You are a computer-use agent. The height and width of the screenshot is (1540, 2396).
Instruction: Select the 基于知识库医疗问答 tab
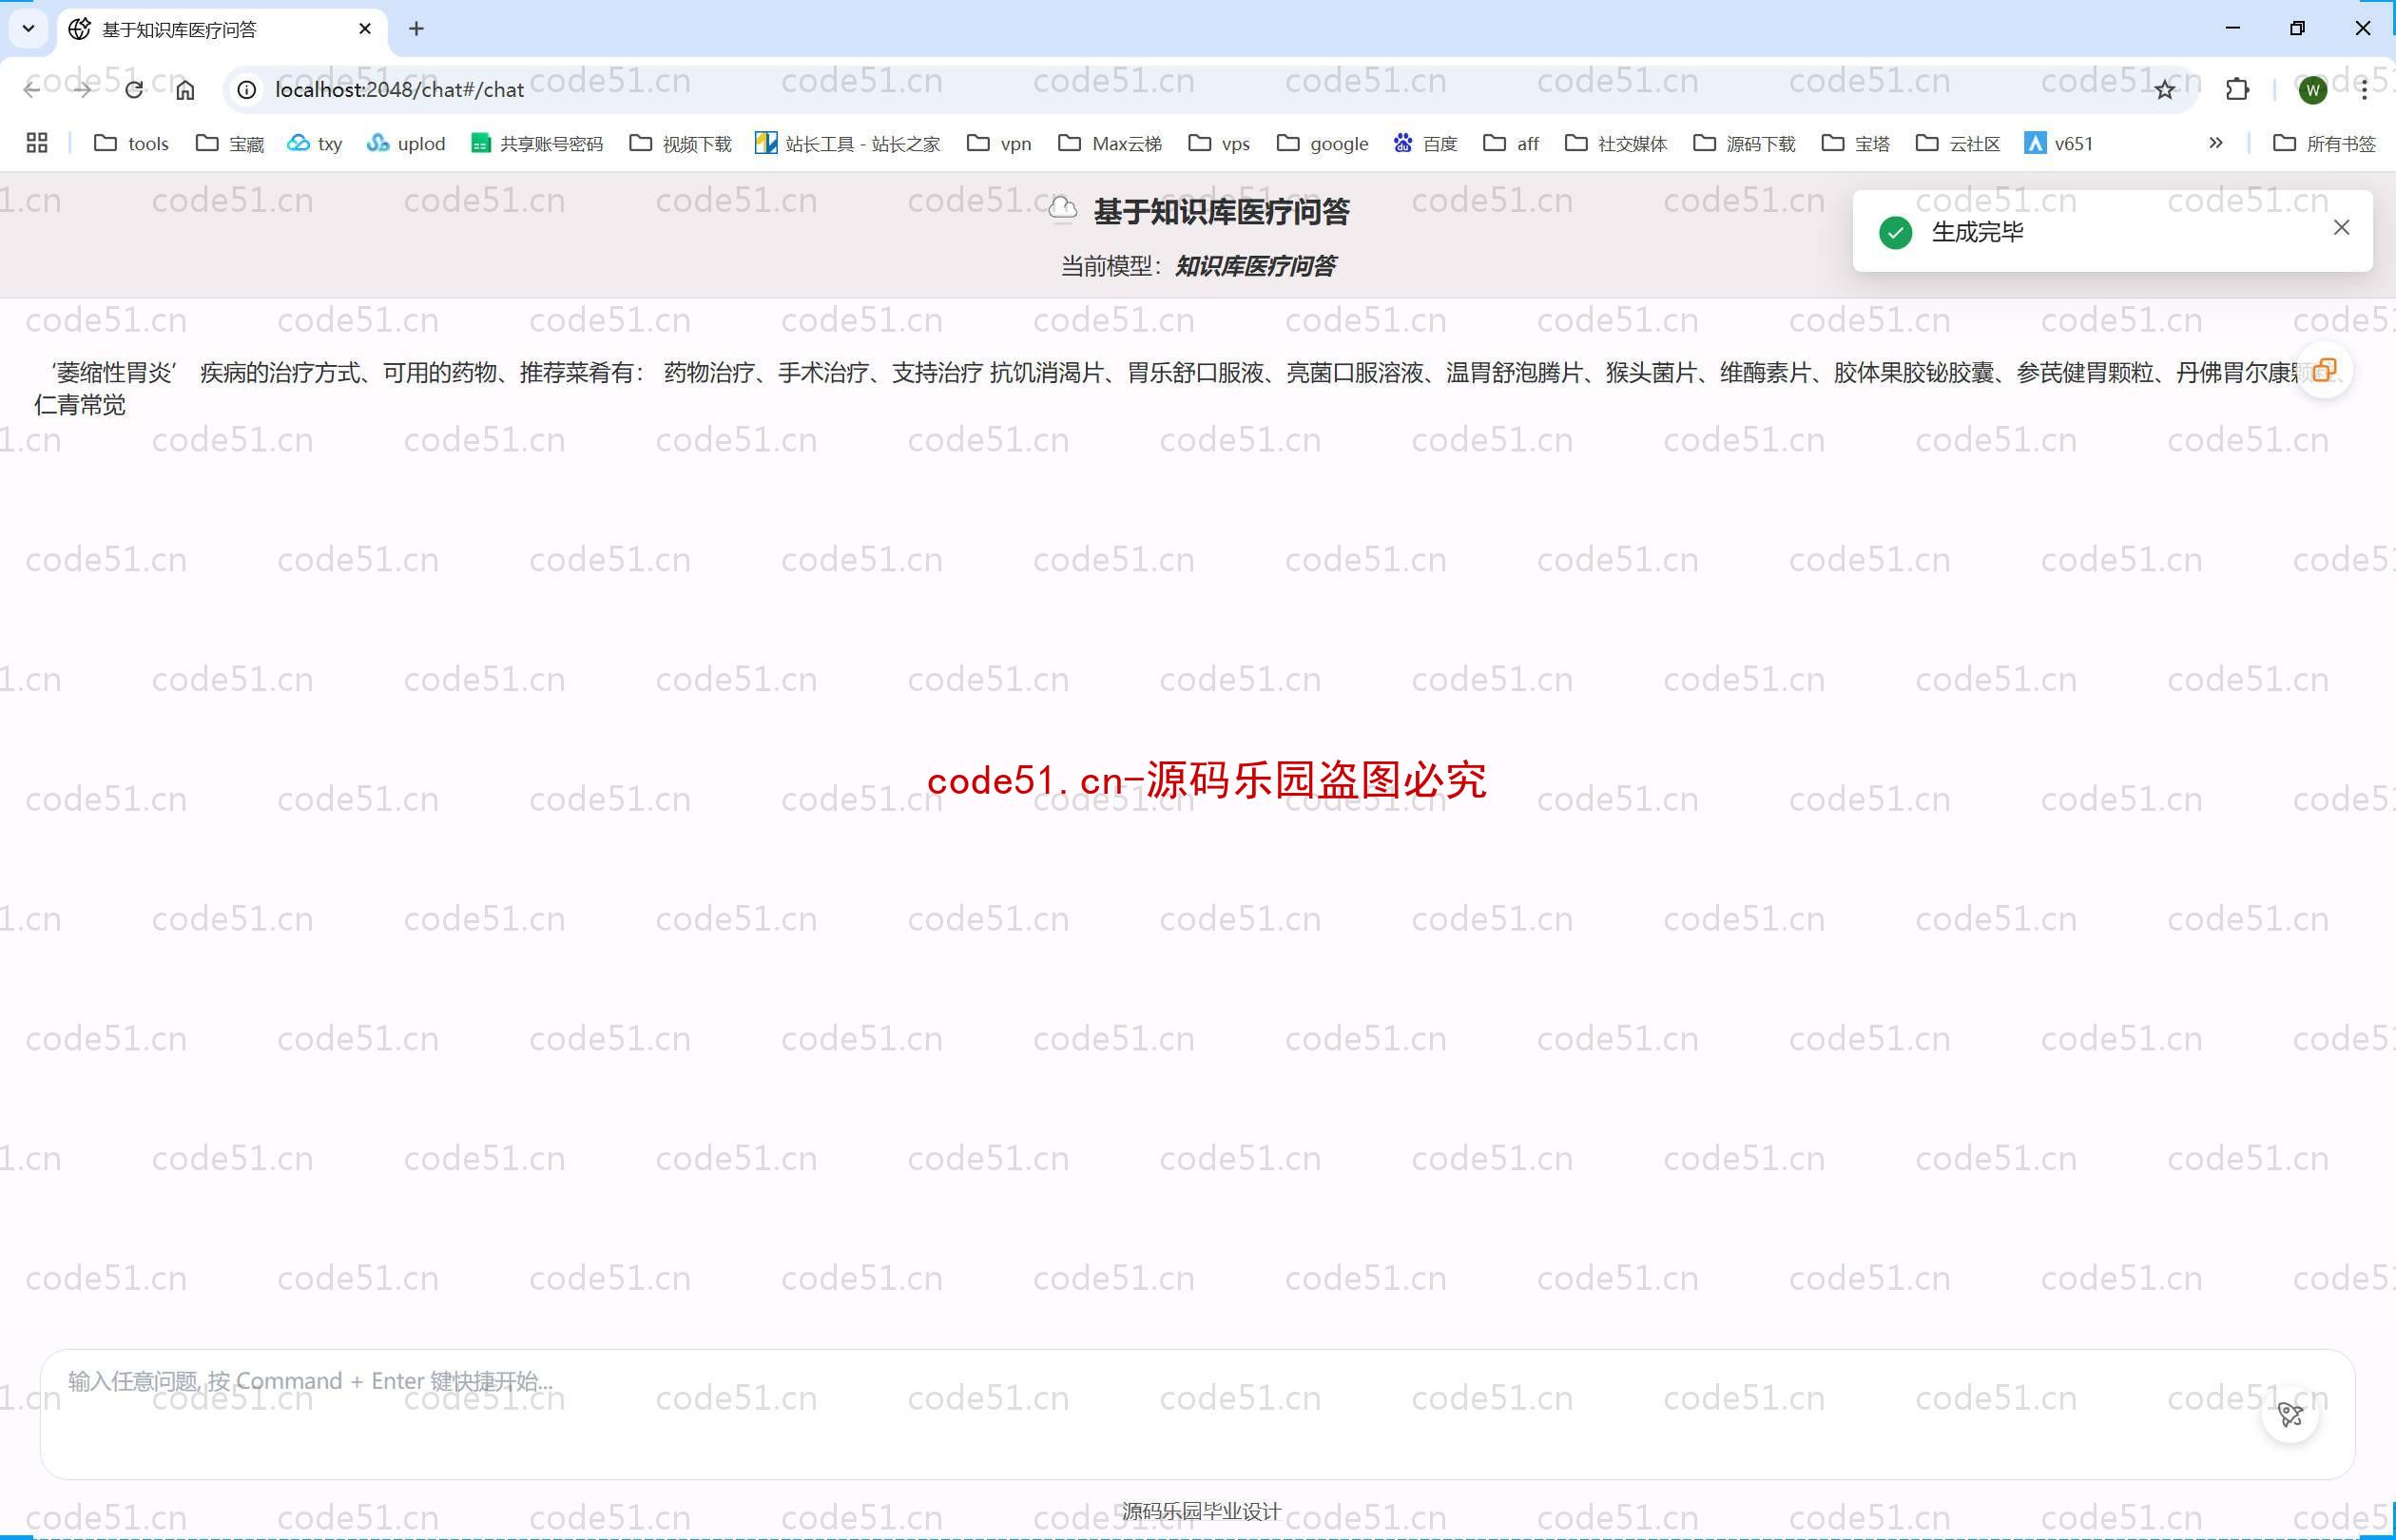222,29
